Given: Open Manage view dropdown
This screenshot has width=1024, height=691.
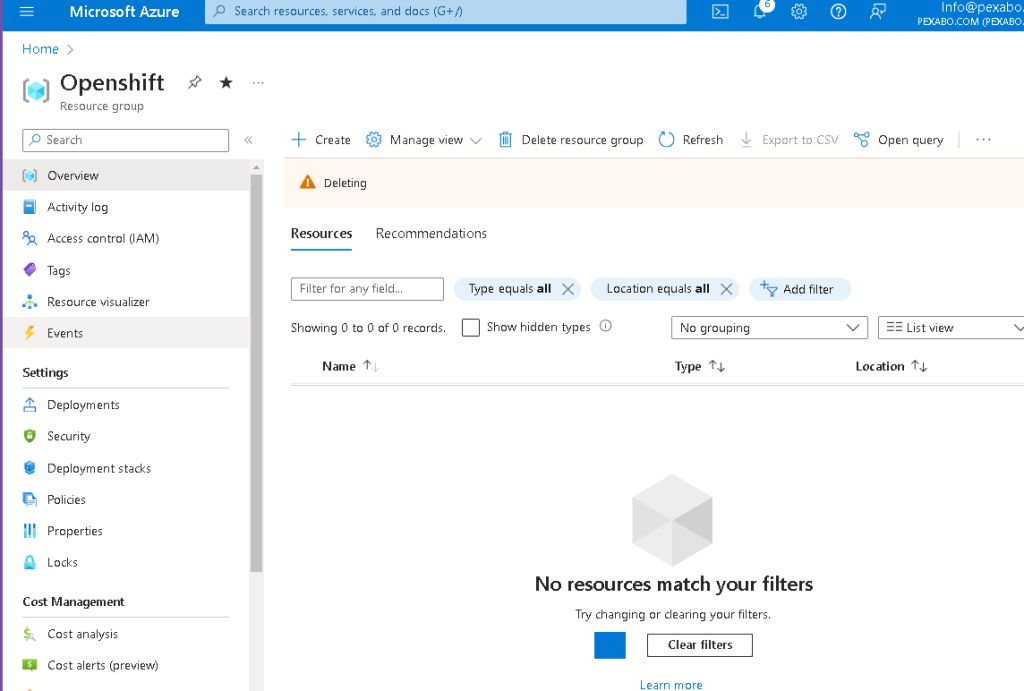Looking at the screenshot, I should click(x=424, y=140).
